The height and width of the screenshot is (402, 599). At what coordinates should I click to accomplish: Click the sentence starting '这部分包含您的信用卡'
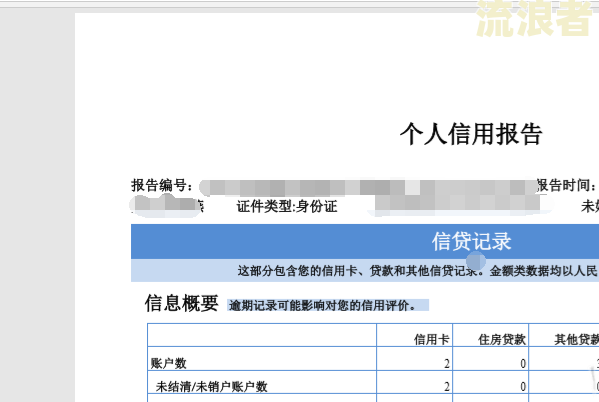coord(418,271)
